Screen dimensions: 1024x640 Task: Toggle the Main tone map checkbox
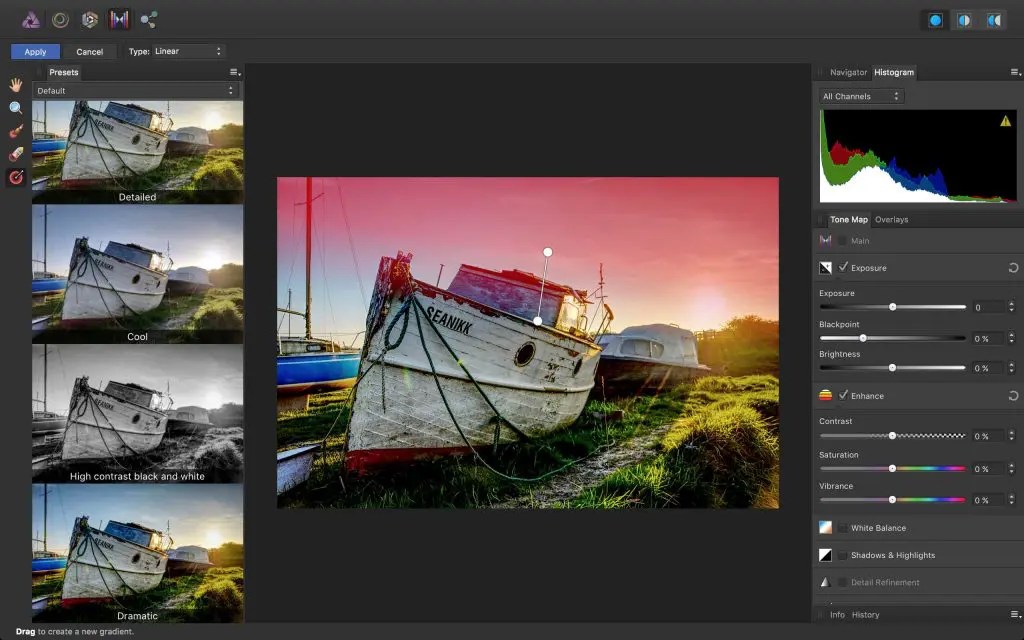pos(843,241)
